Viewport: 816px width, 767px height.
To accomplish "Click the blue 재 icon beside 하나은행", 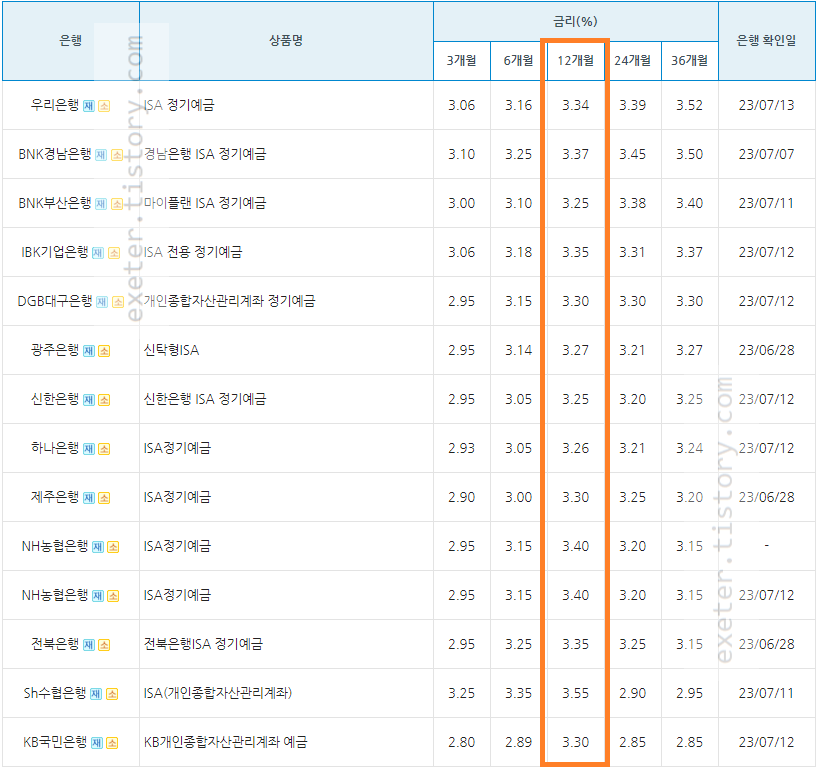I will coord(89,449).
